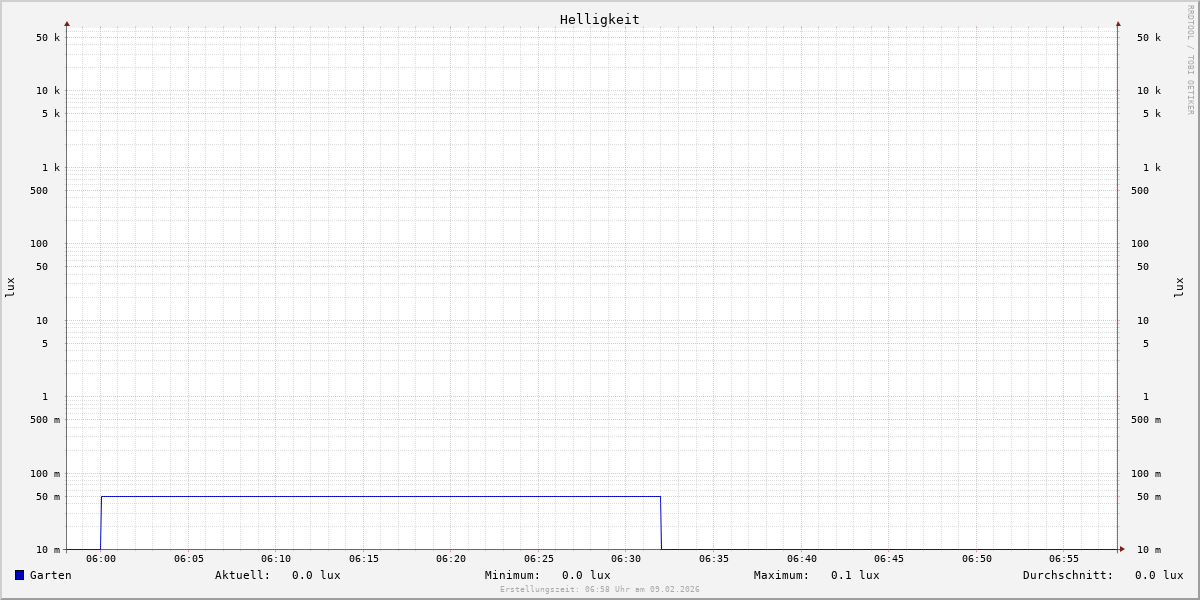Select the Minimum value 0.0 lux
This screenshot has height=600, width=1200.
pyautogui.click(x=586, y=575)
